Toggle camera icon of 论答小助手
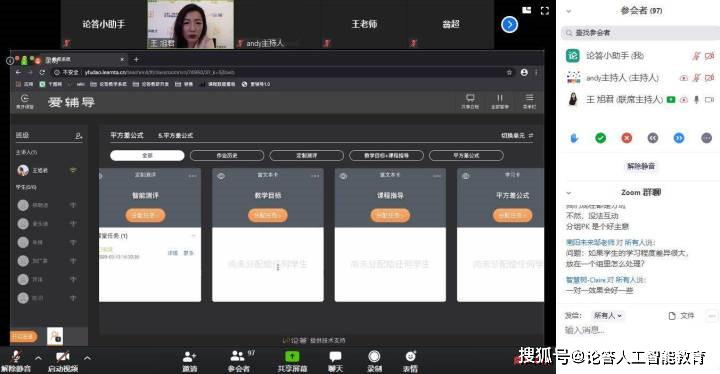 pyautogui.click(x=709, y=56)
